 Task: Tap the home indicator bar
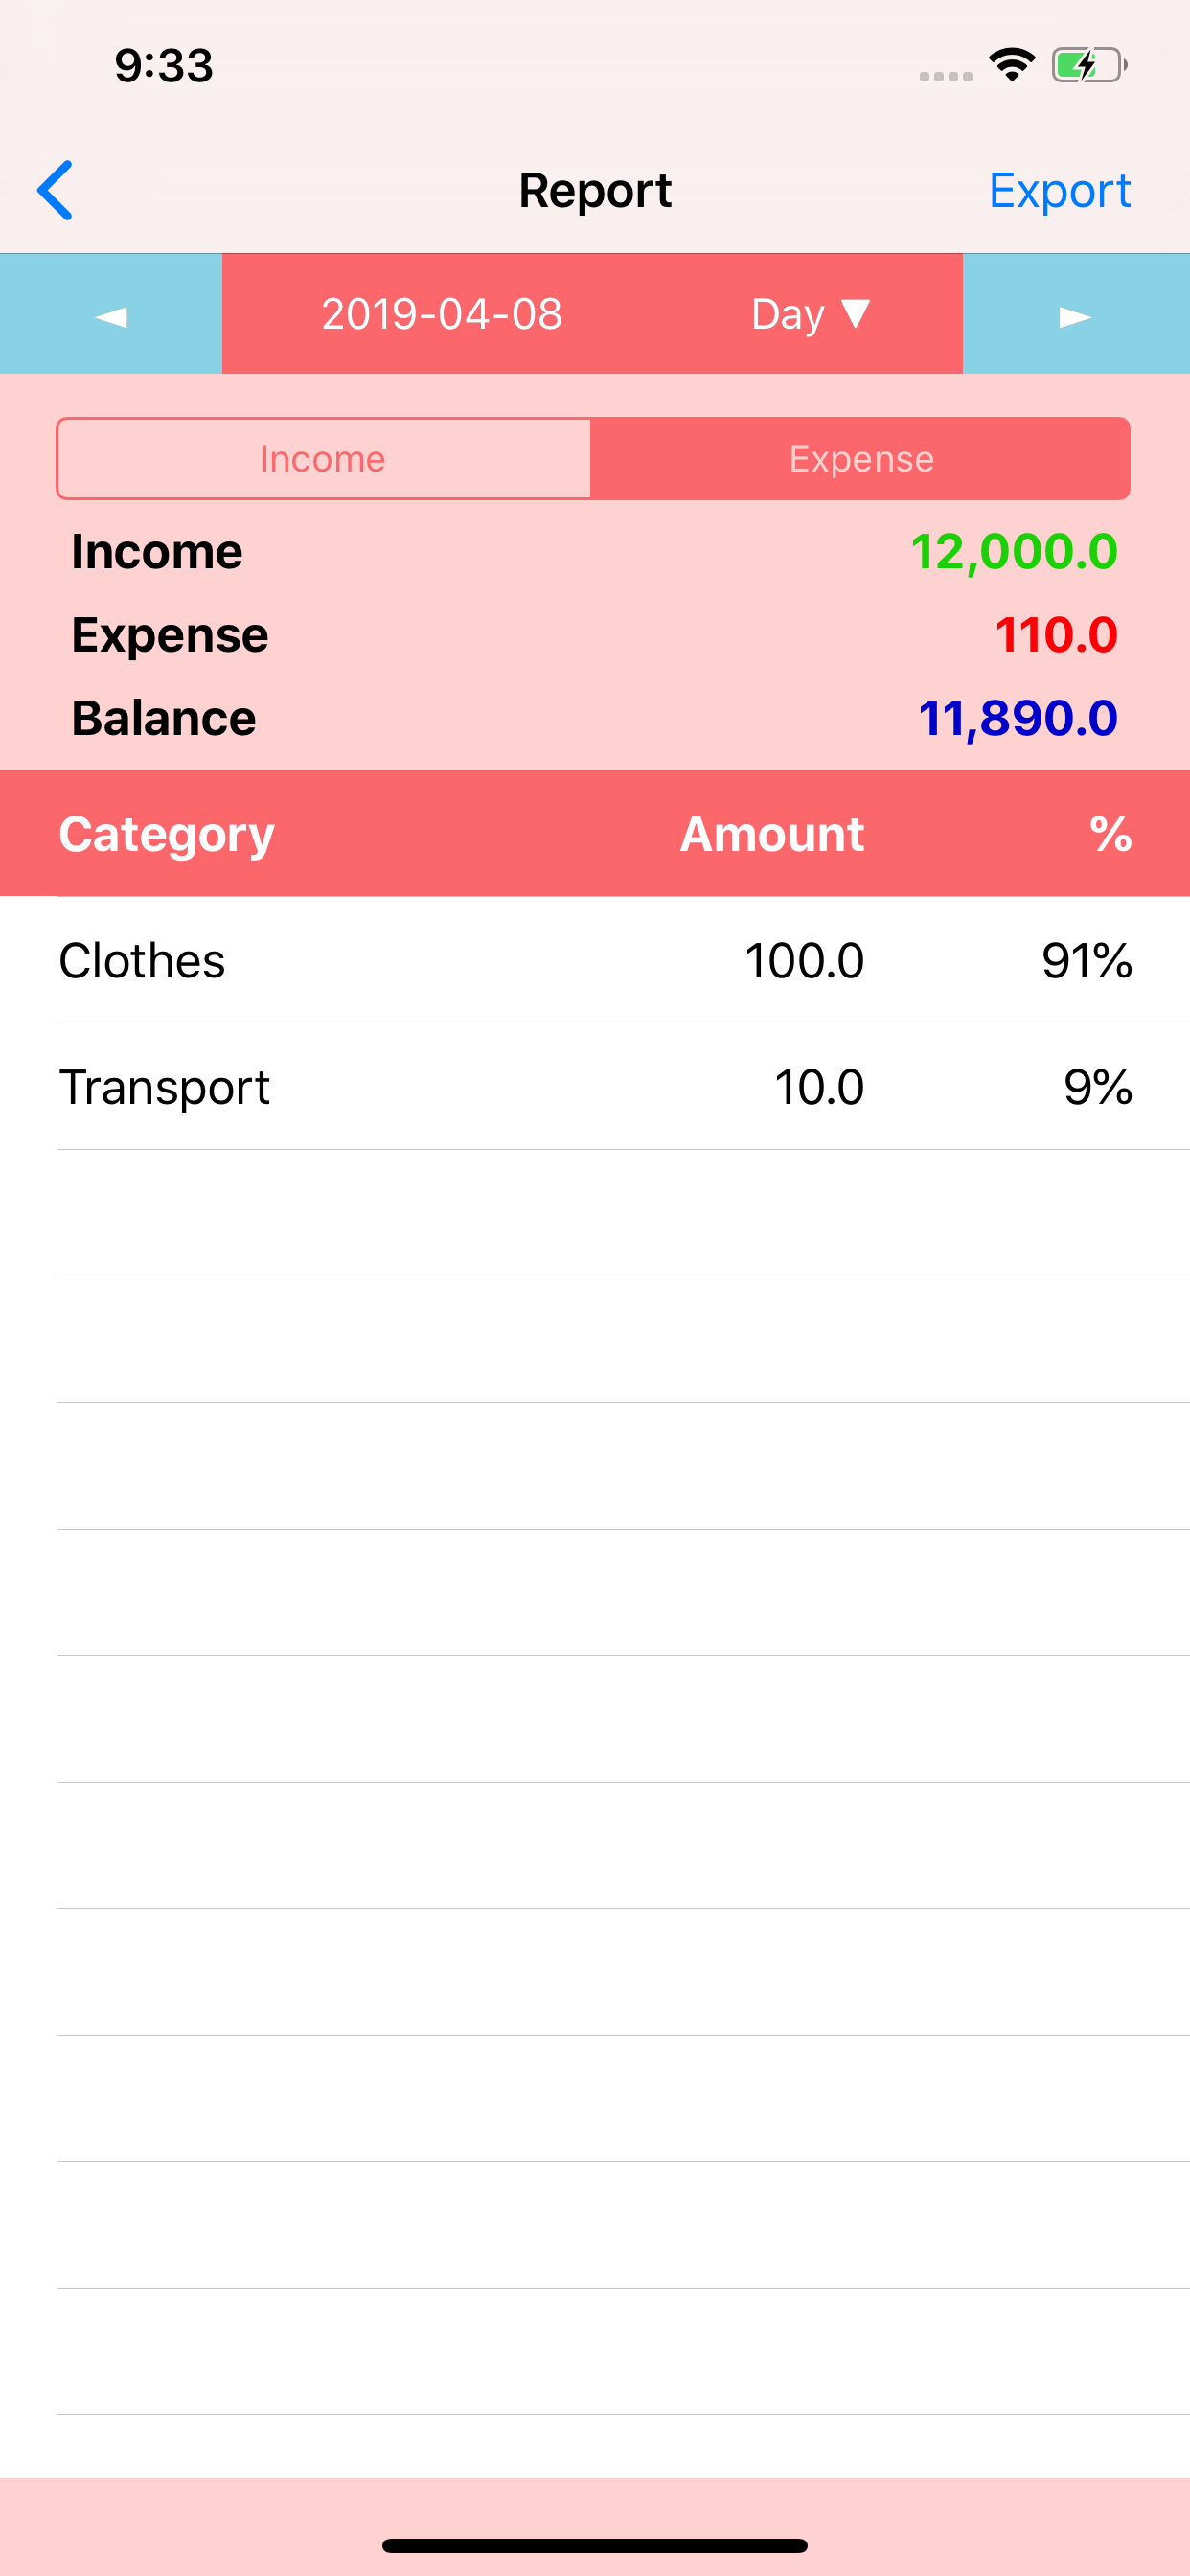click(x=595, y=2545)
